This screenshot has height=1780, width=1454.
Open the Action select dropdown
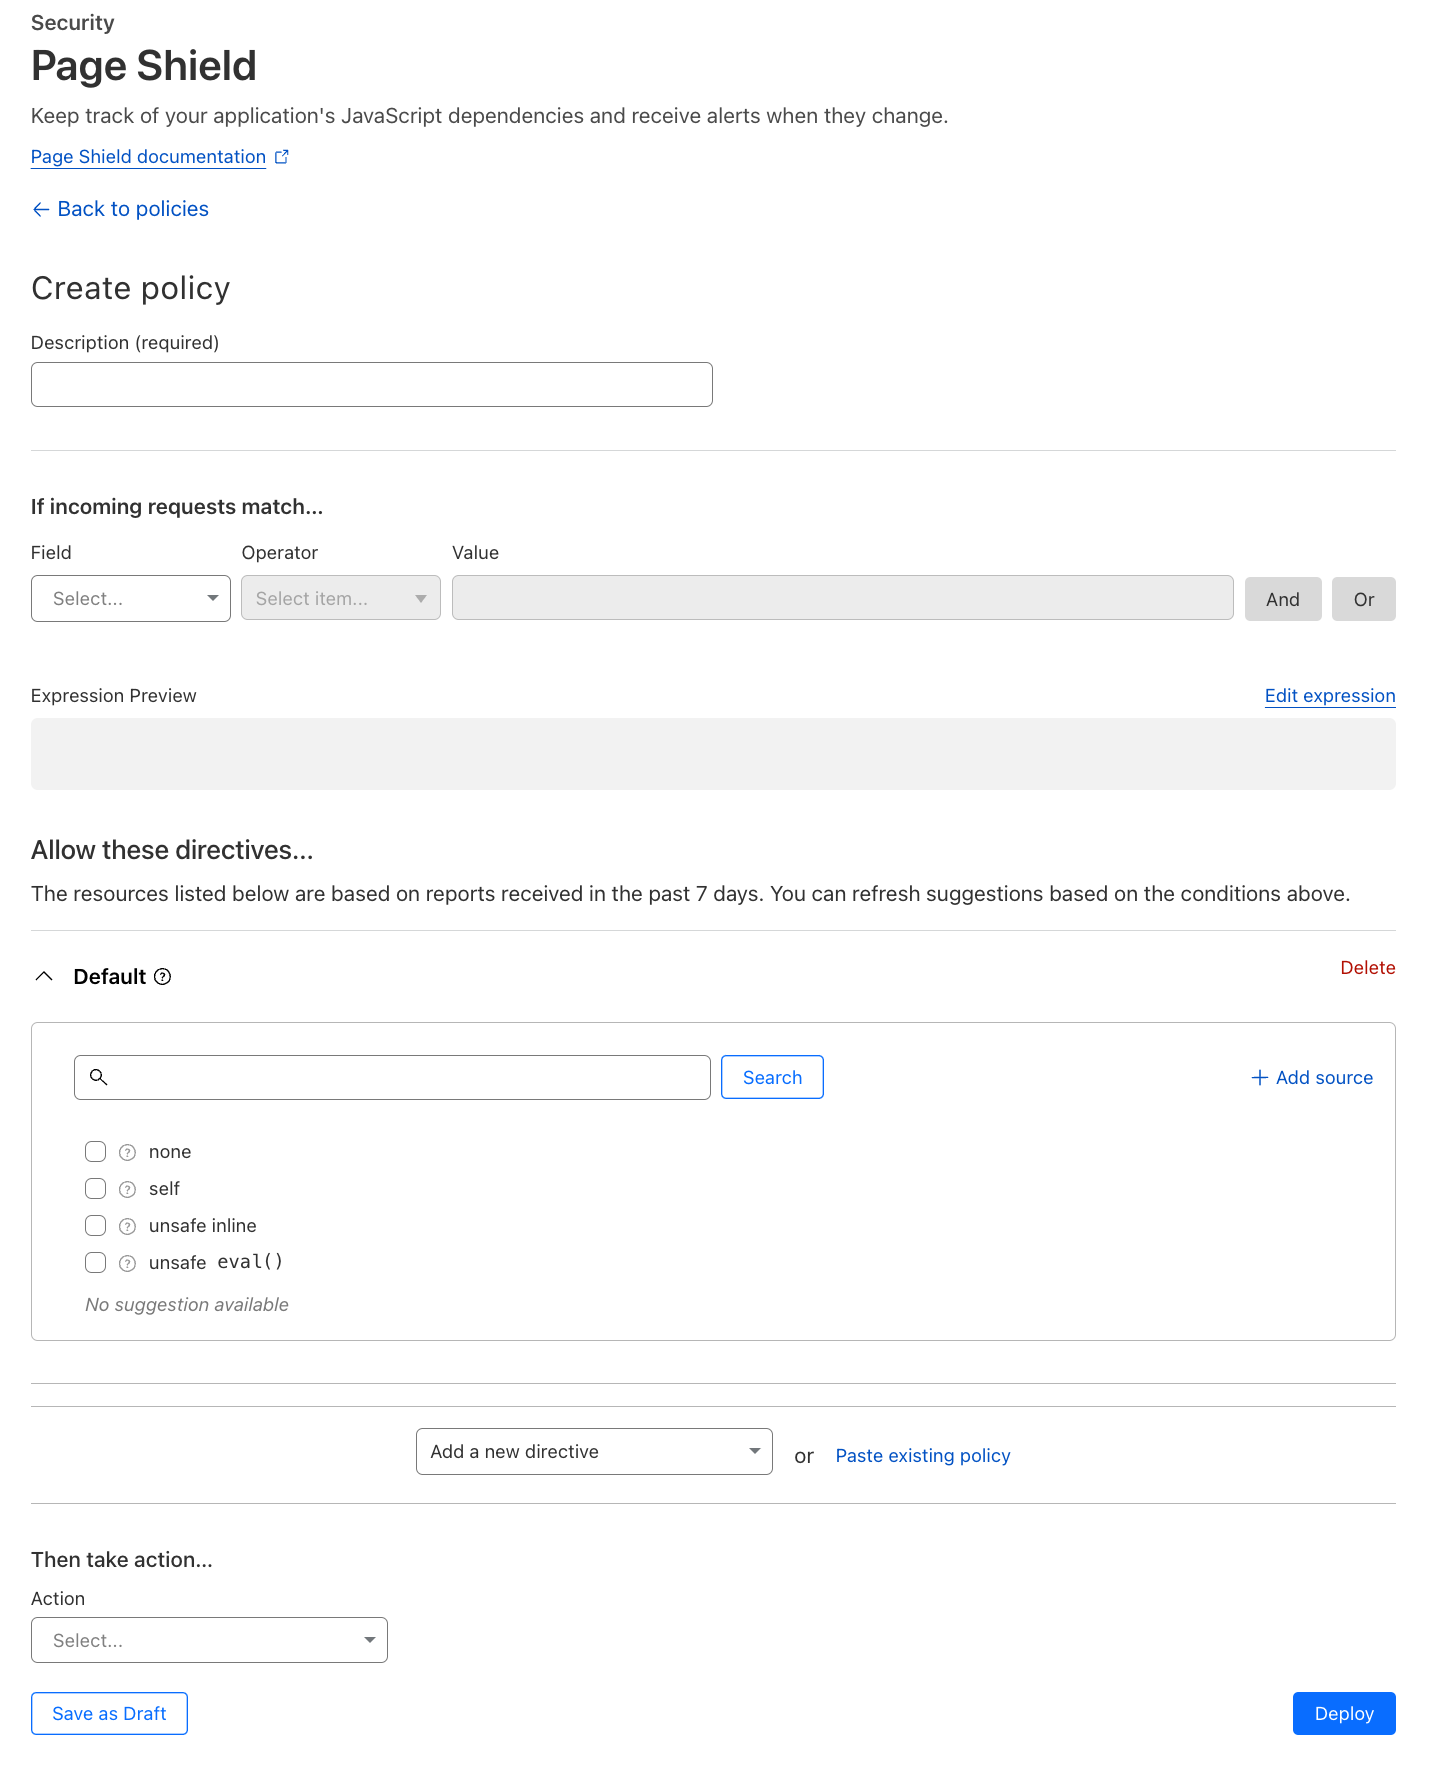[209, 1641]
